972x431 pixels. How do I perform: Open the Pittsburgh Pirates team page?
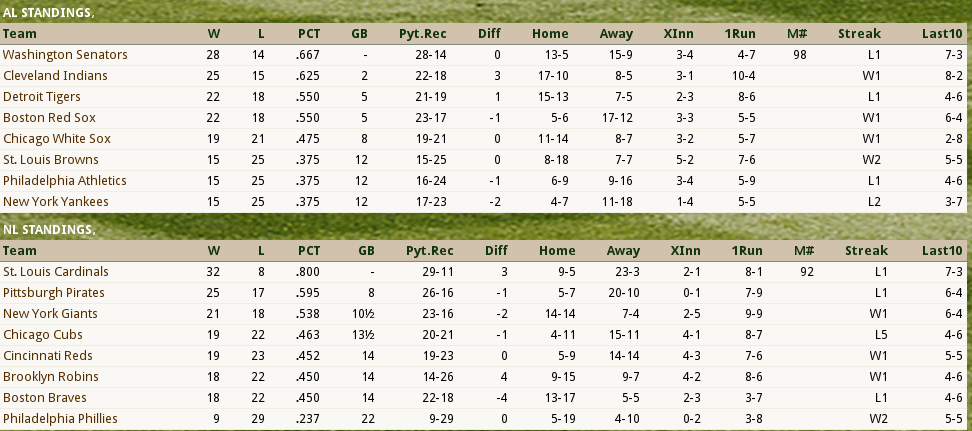coord(52,292)
